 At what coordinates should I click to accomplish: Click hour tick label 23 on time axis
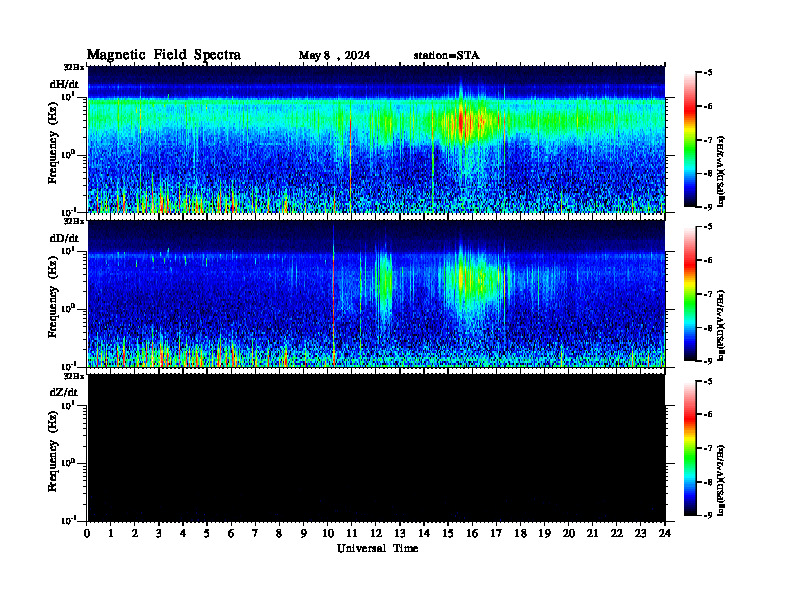pyautogui.click(x=640, y=534)
